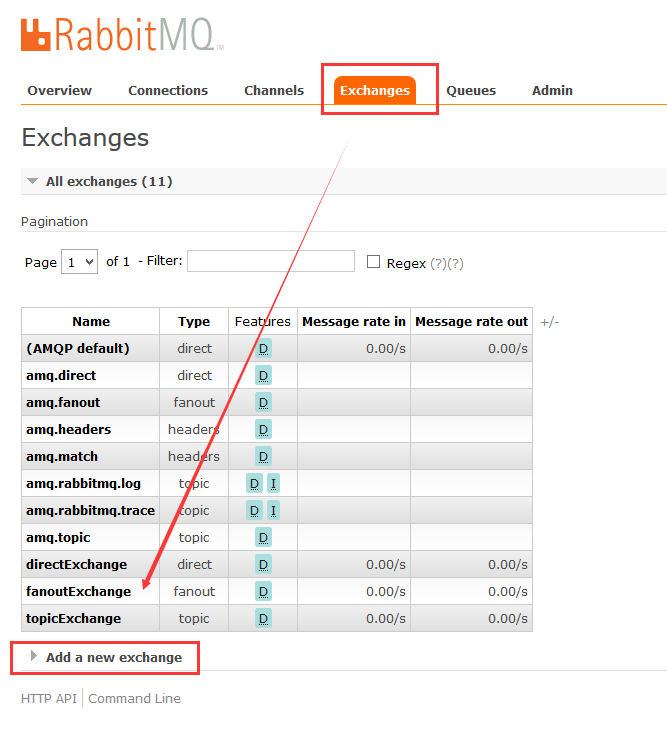Click the Pagination label

(55, 221)
